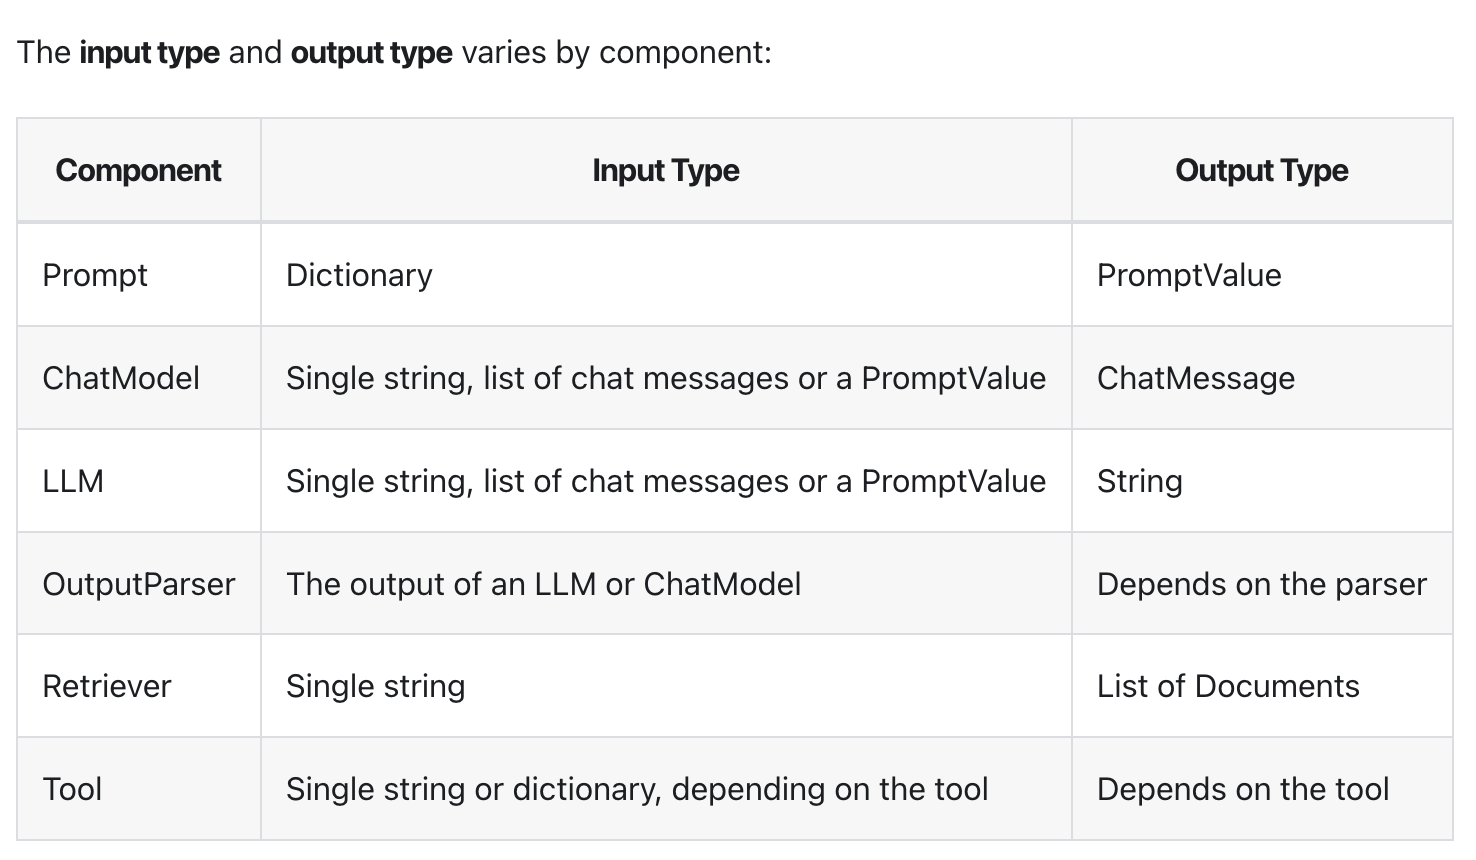The height and width of the screenshot is (860, 1476).
Task: Click the String output cell in the LLM row
Action: click(1139, 481)
